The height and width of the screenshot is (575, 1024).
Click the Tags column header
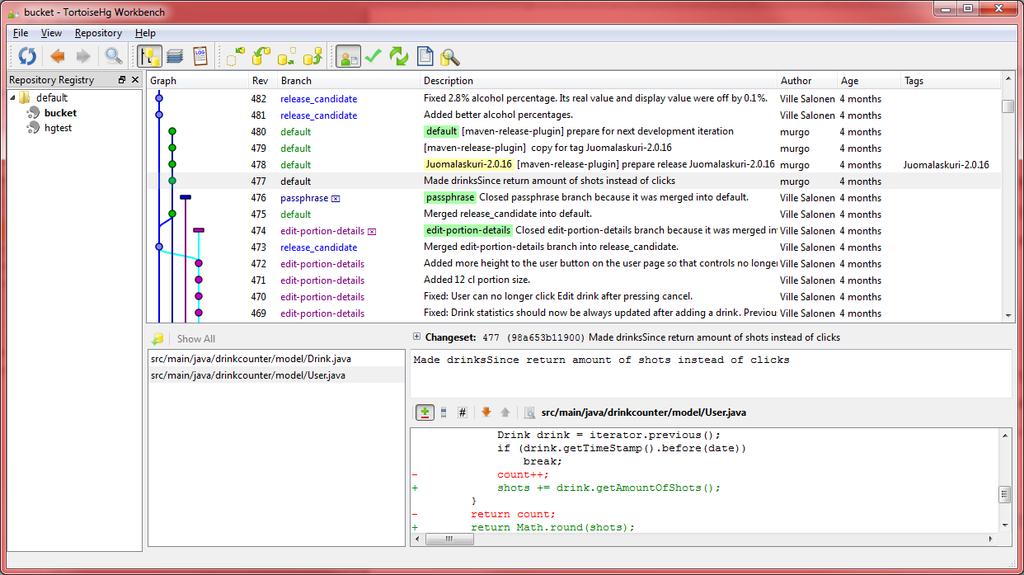(x=950, y=80)
